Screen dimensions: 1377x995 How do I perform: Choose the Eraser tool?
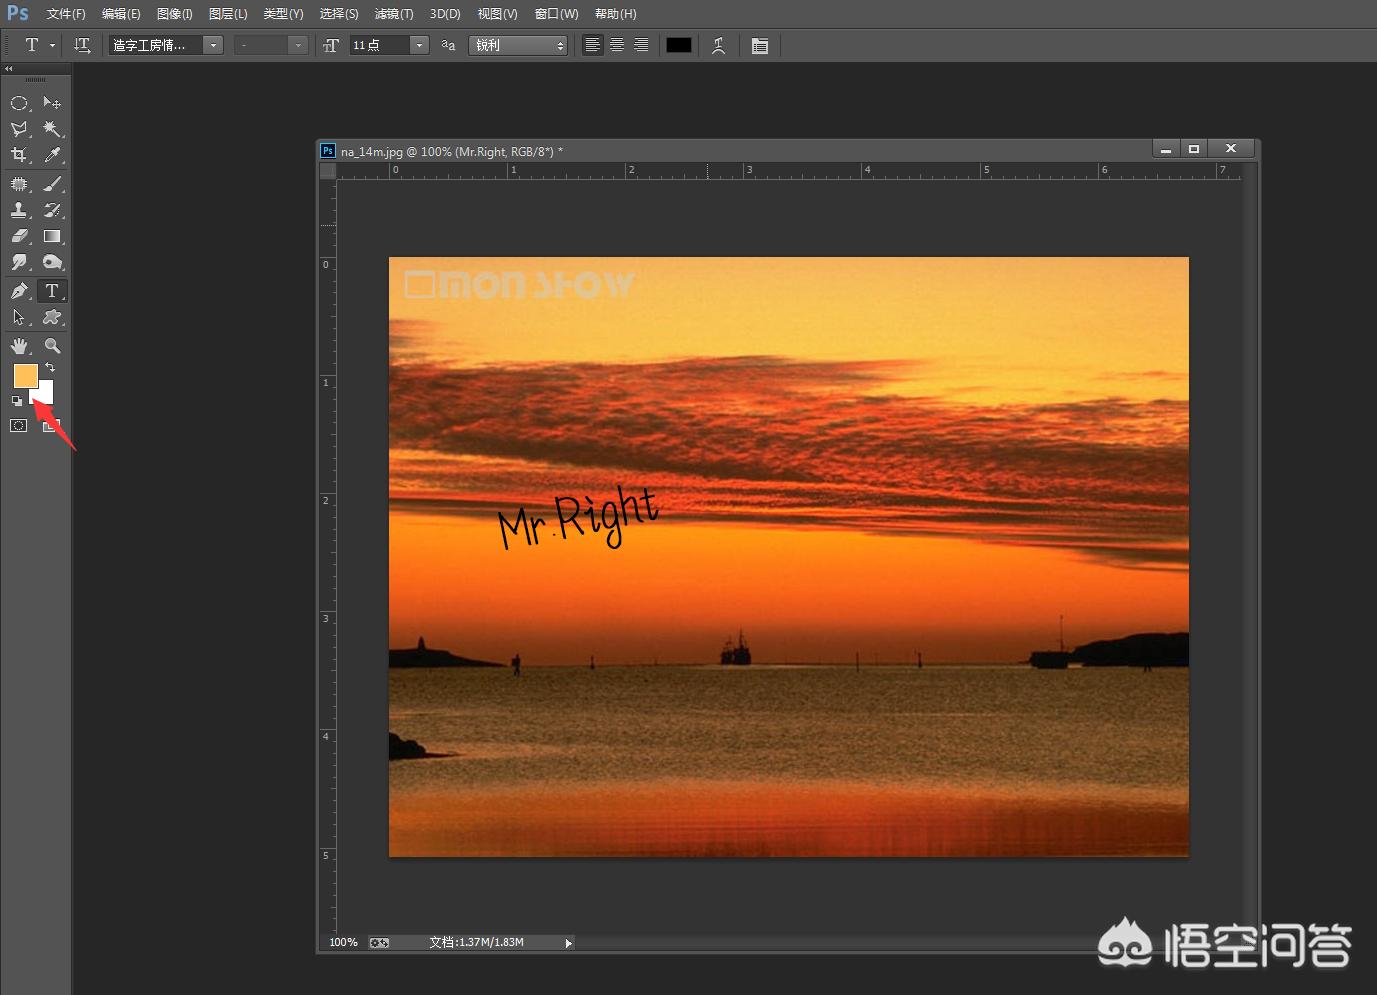click(19, 237)
